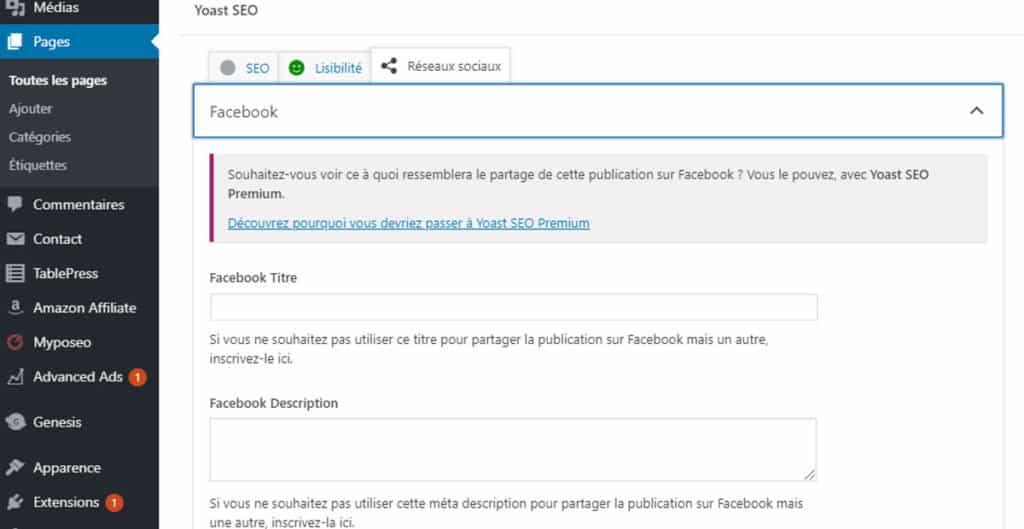Open the TablePress menu
This screenshot has width=1024, height=529.
click(79, 273)
